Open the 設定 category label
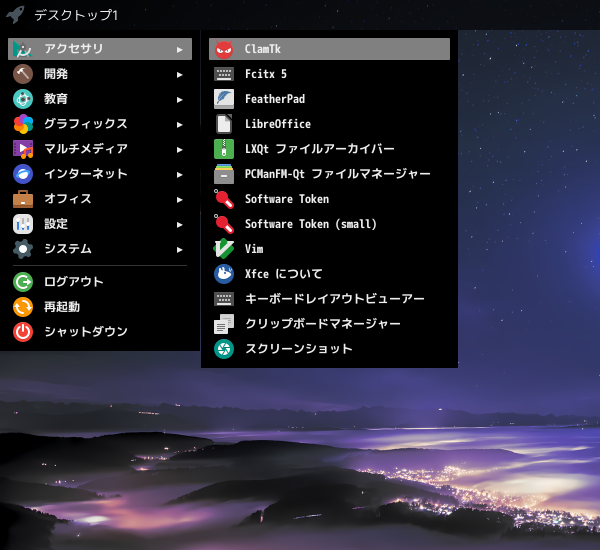This screenshot has height=550, width=600. 56,224
